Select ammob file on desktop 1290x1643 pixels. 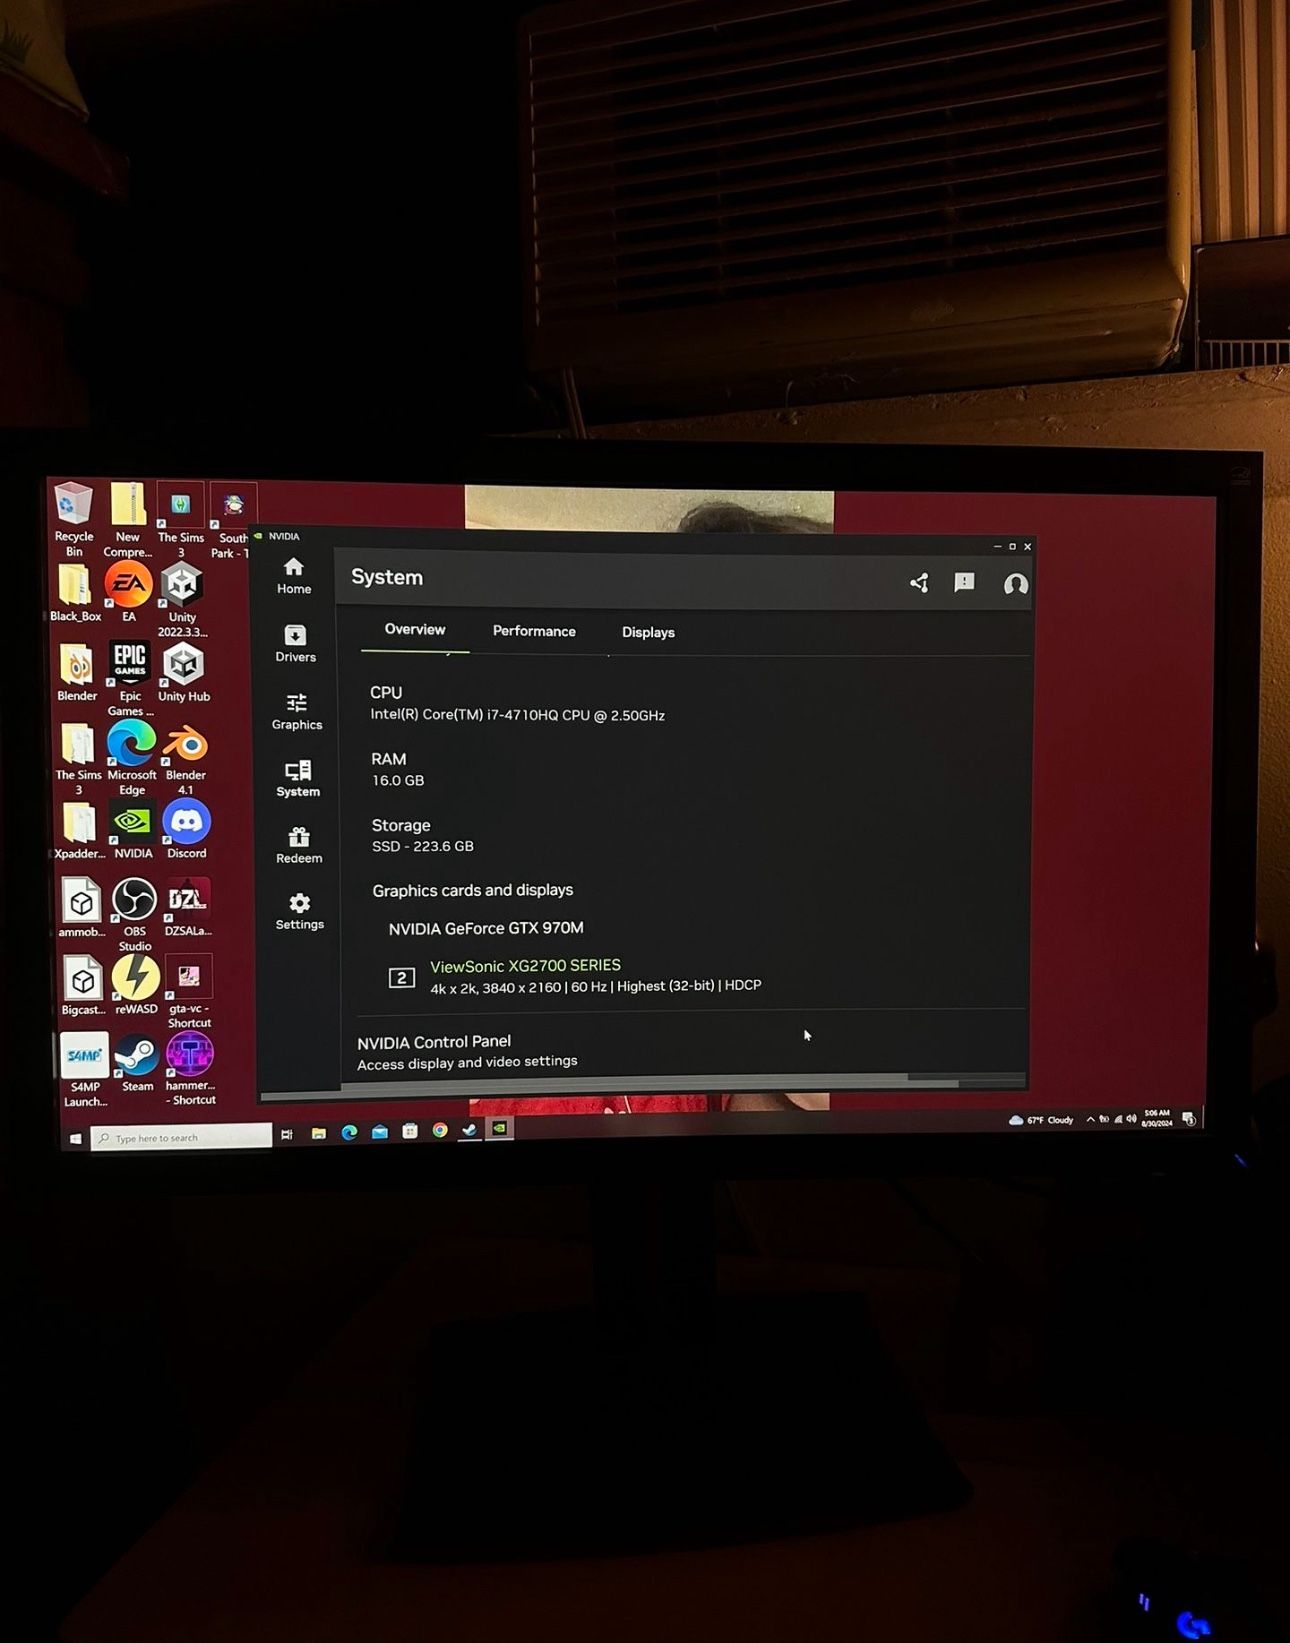coord(81,908)
